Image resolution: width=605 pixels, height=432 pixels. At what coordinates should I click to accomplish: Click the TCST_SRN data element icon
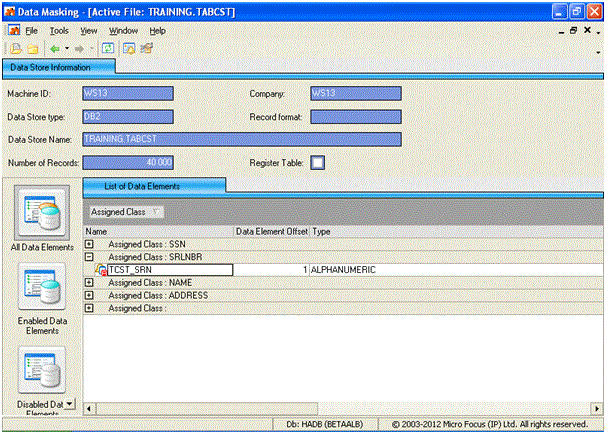[100, 270]
